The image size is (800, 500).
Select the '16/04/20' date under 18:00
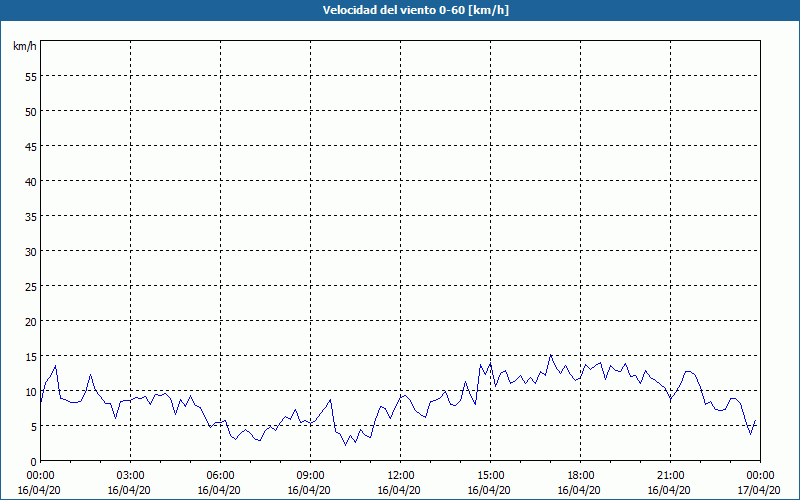point(579,490)
